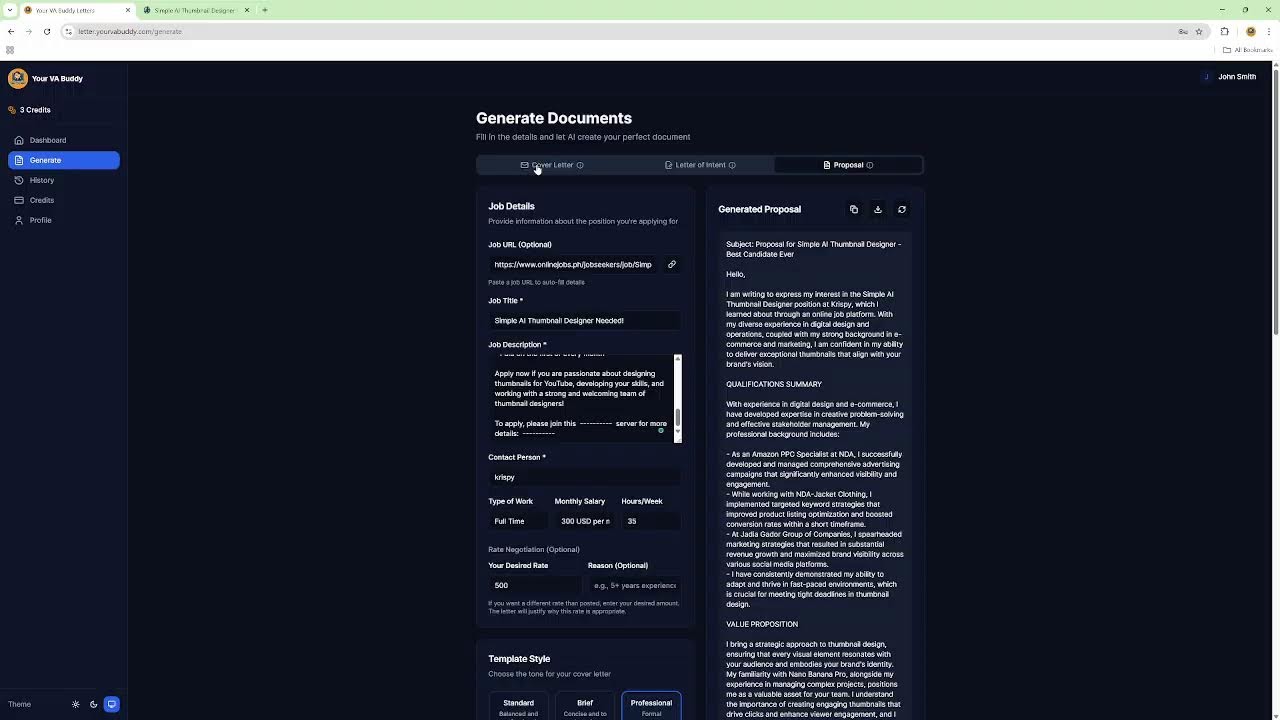This screenshot has width=1280, height=720.
Task: Select the Professional template style
Action: [x=651, y=706]
